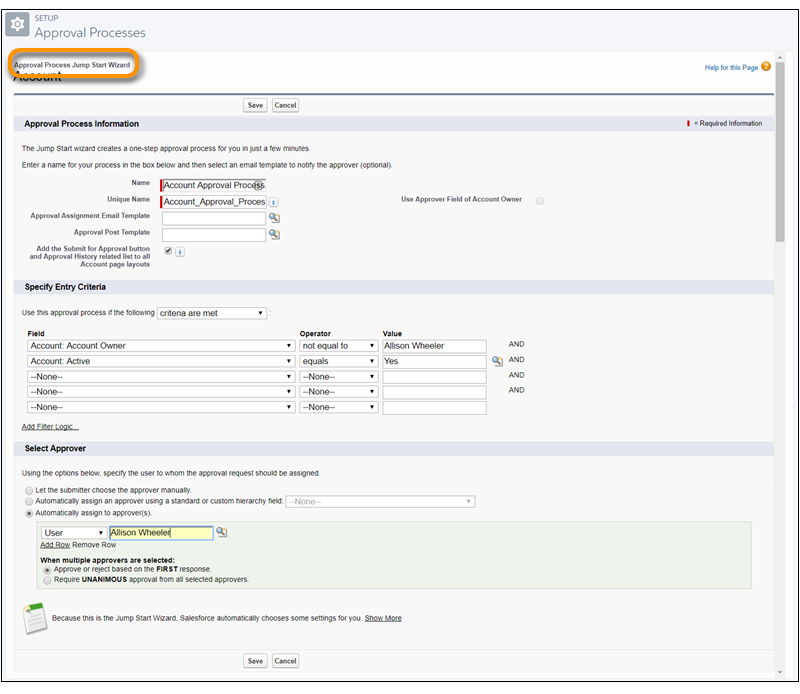
Task: Open the 'not equal to' operator dropdown
Action: point(339,346)
